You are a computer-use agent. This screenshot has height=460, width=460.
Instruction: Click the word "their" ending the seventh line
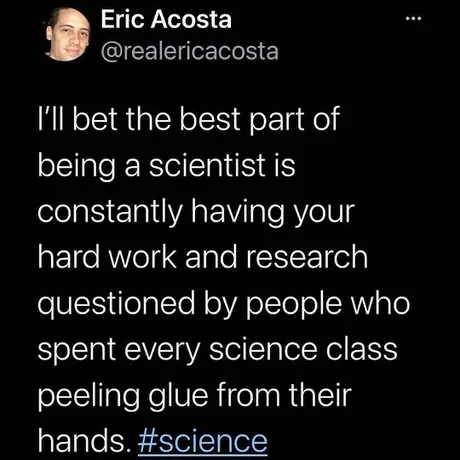[320, 395]
